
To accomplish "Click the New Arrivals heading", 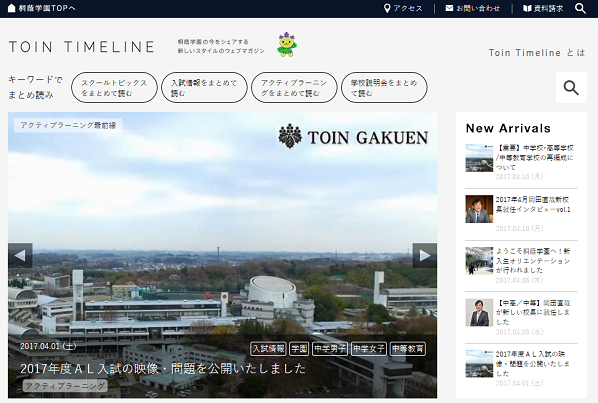I will coord(508,128).
